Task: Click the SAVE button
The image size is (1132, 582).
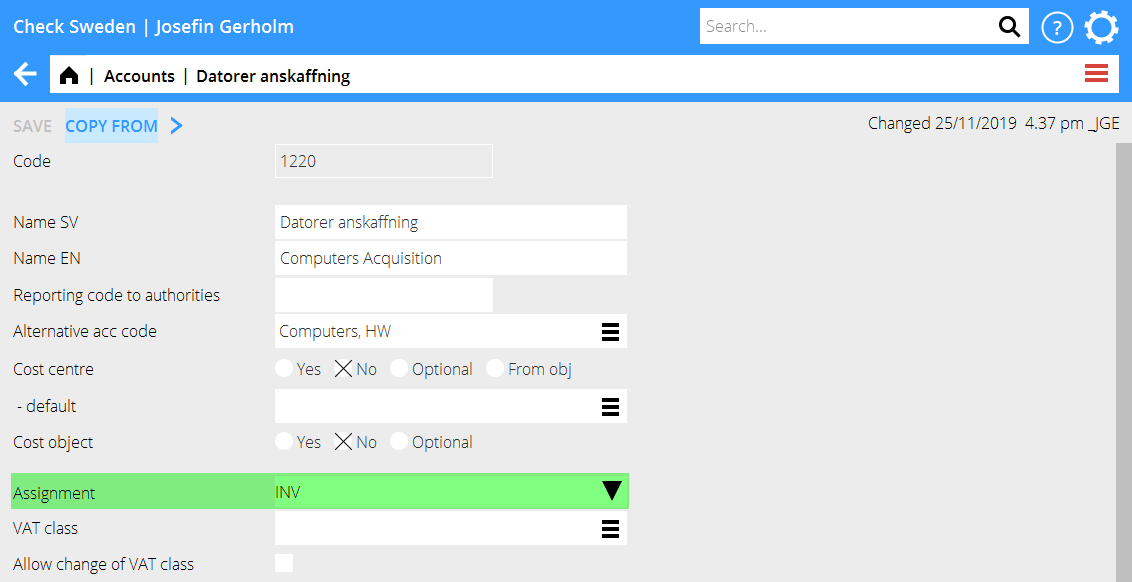Action: coord(32,126)
